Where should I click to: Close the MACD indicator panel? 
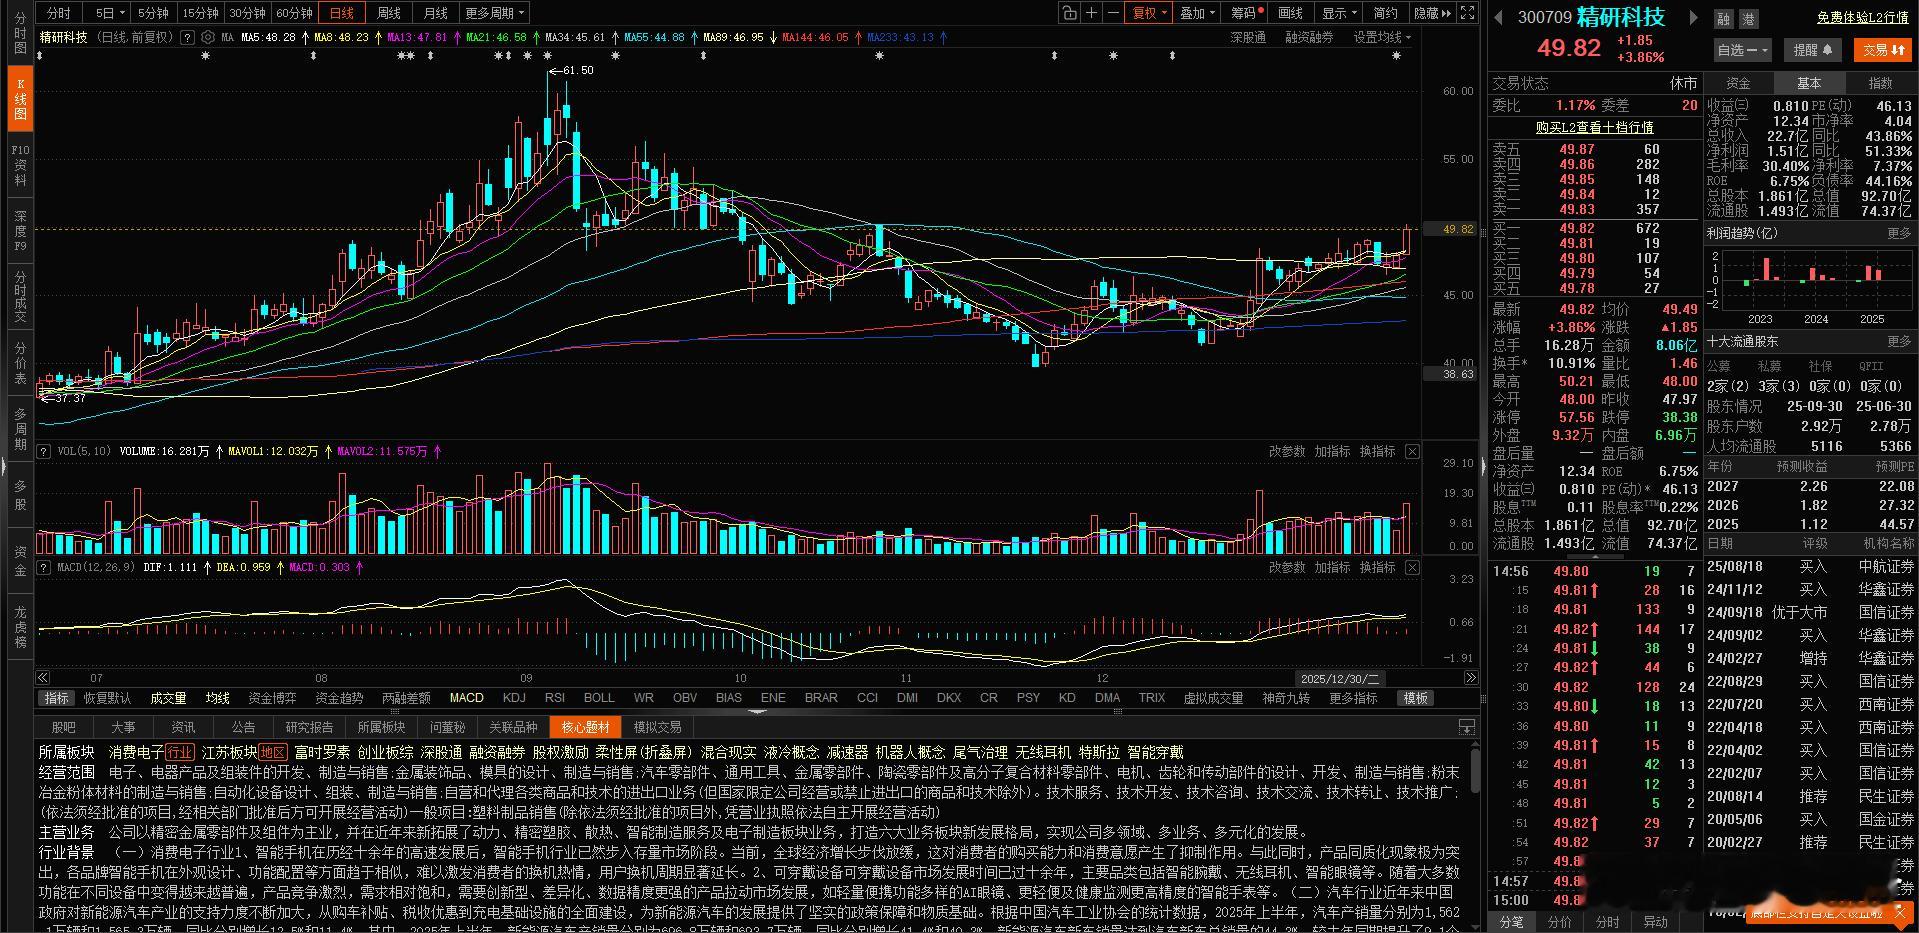pos(1412,567)
